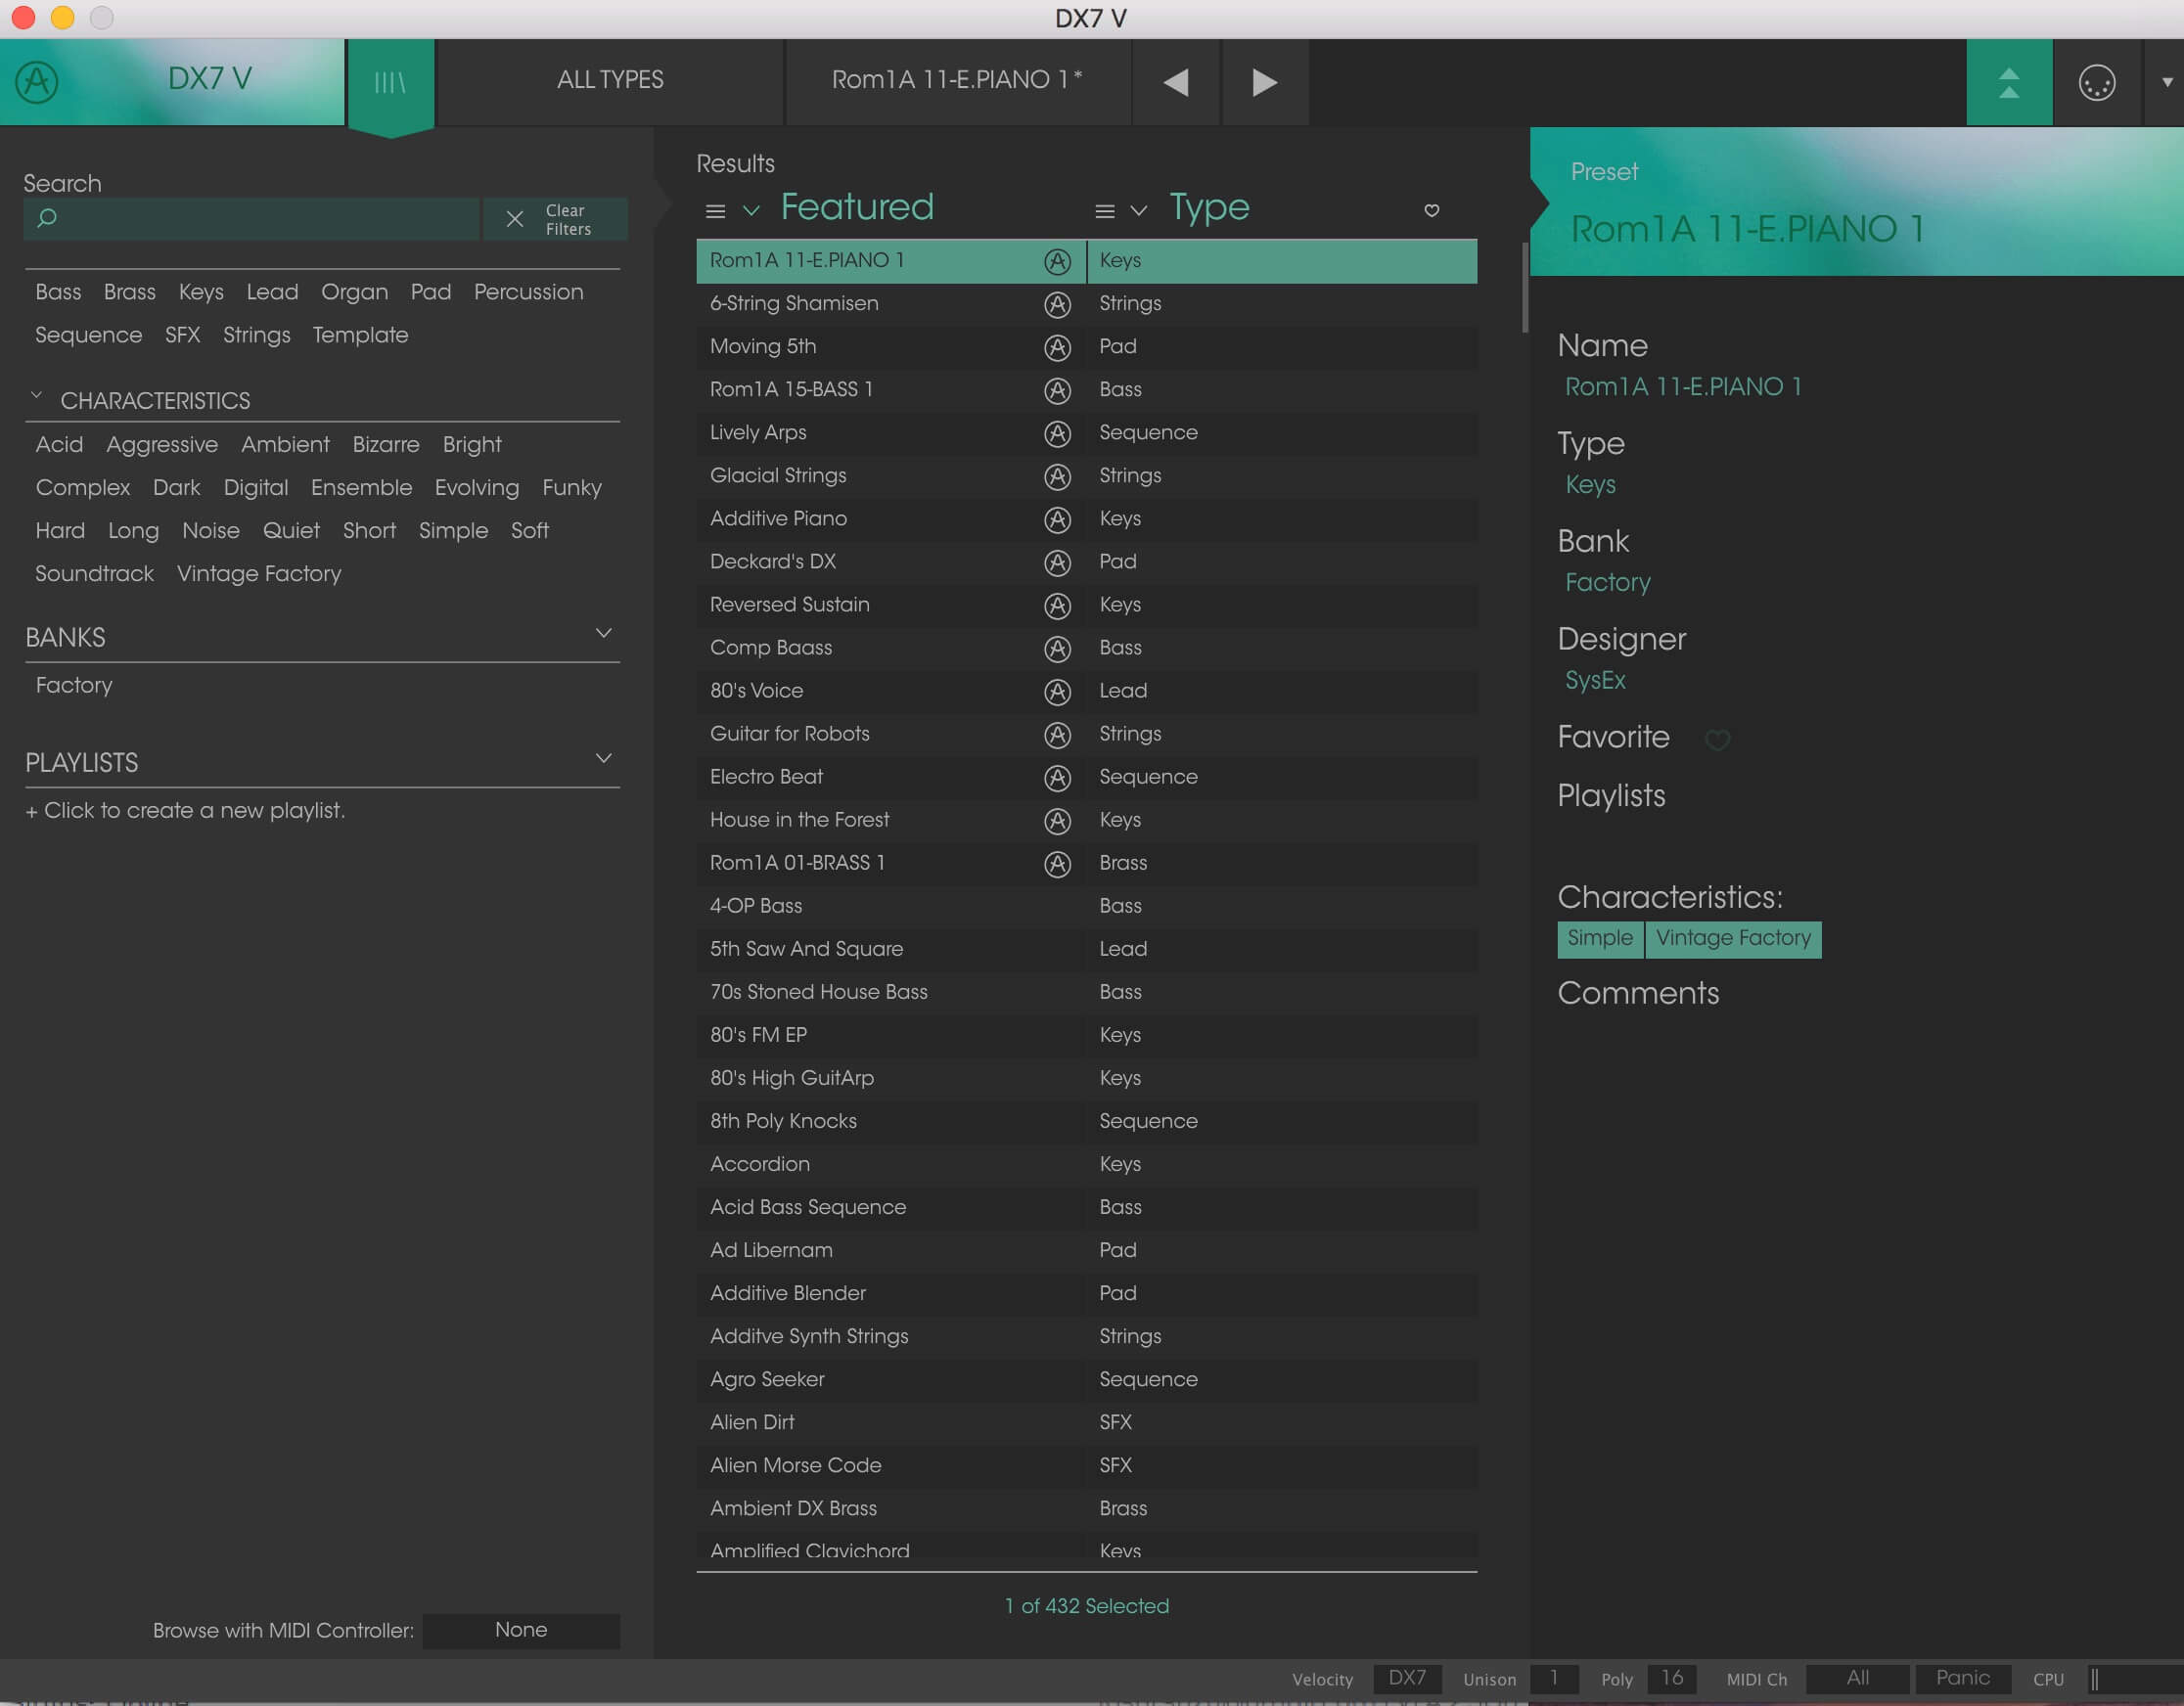Click the DX7 V main menu title
This screenshot has width=2184, height=1706.
click(210, 79)
